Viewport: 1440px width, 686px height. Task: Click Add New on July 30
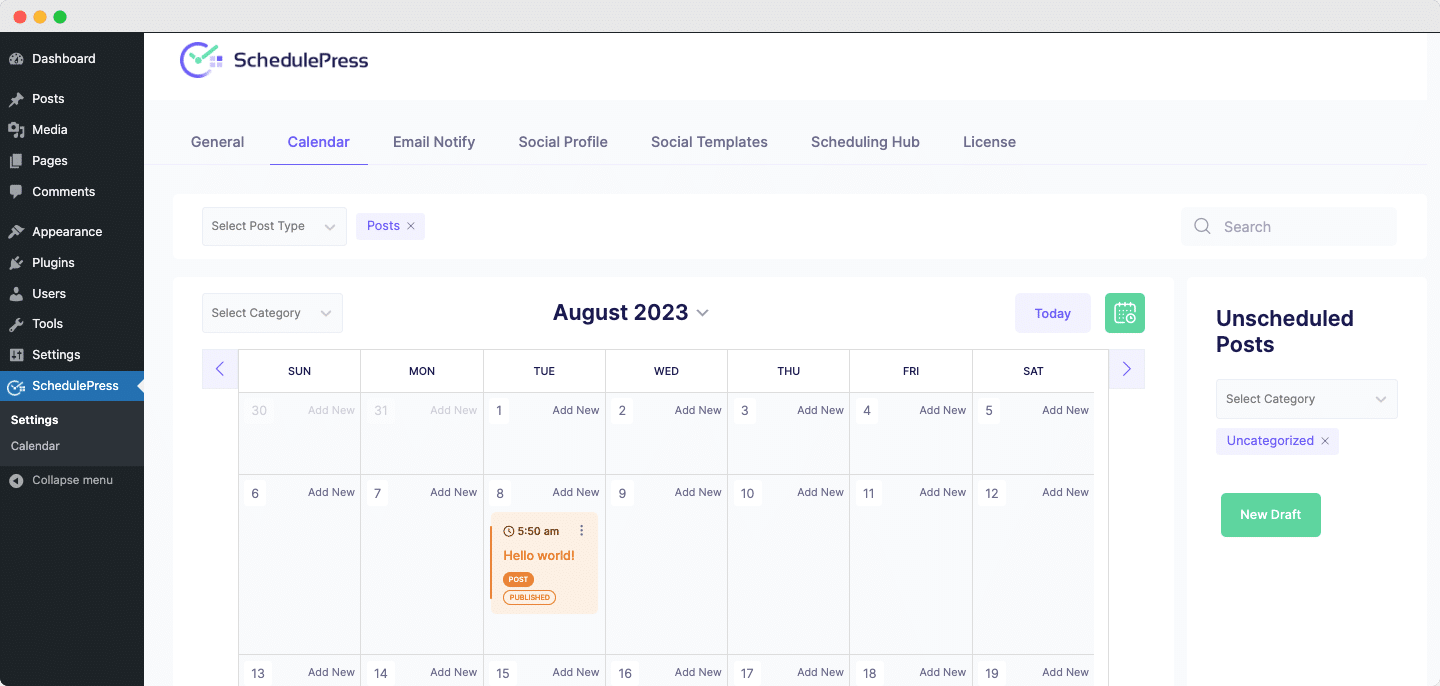click(x=331, y=410)
